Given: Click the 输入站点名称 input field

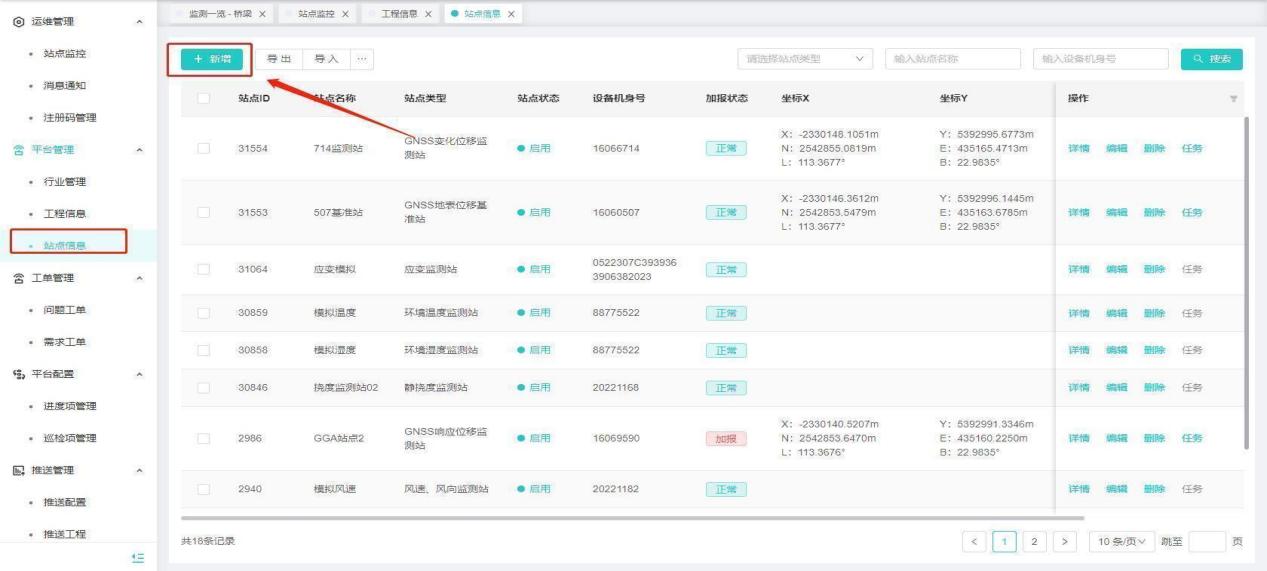Looking at the screenshot, I should click(952, 60).
